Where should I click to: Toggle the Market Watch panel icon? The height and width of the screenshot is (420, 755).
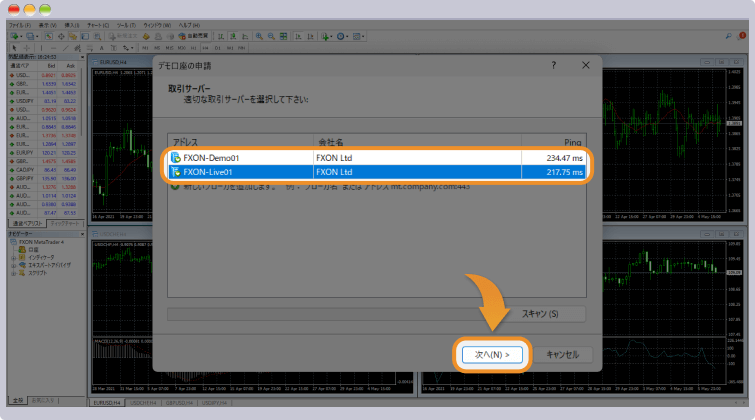(49, 36)
